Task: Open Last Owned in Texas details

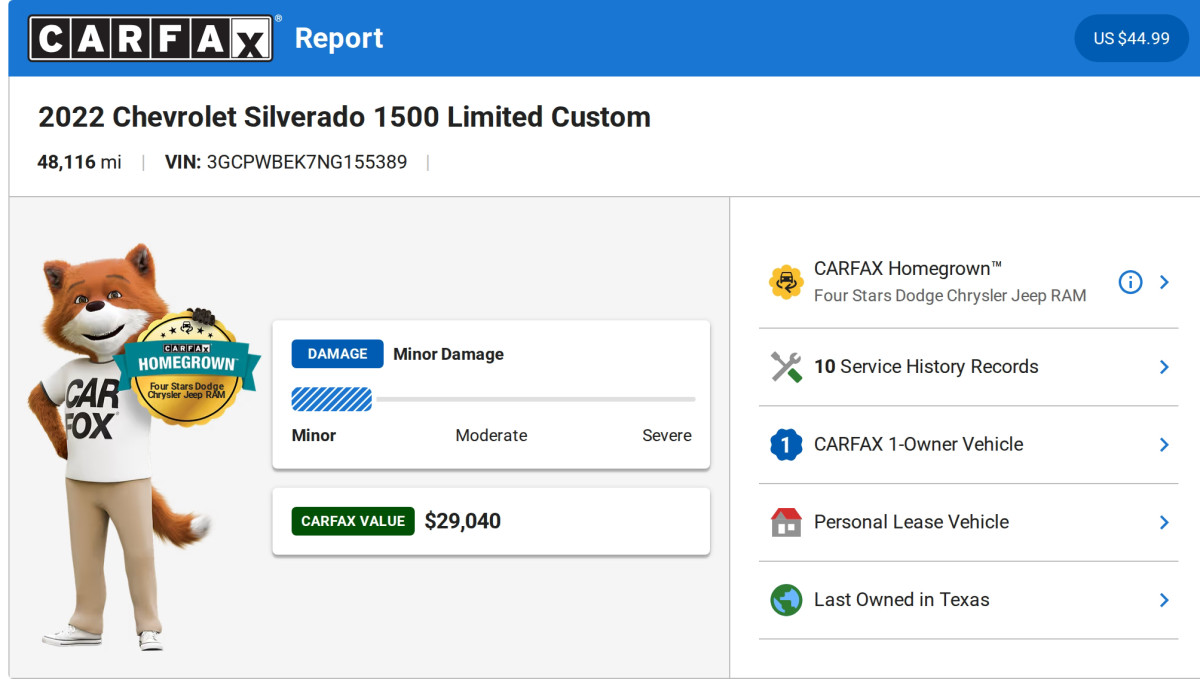Action: coord(968,600)
